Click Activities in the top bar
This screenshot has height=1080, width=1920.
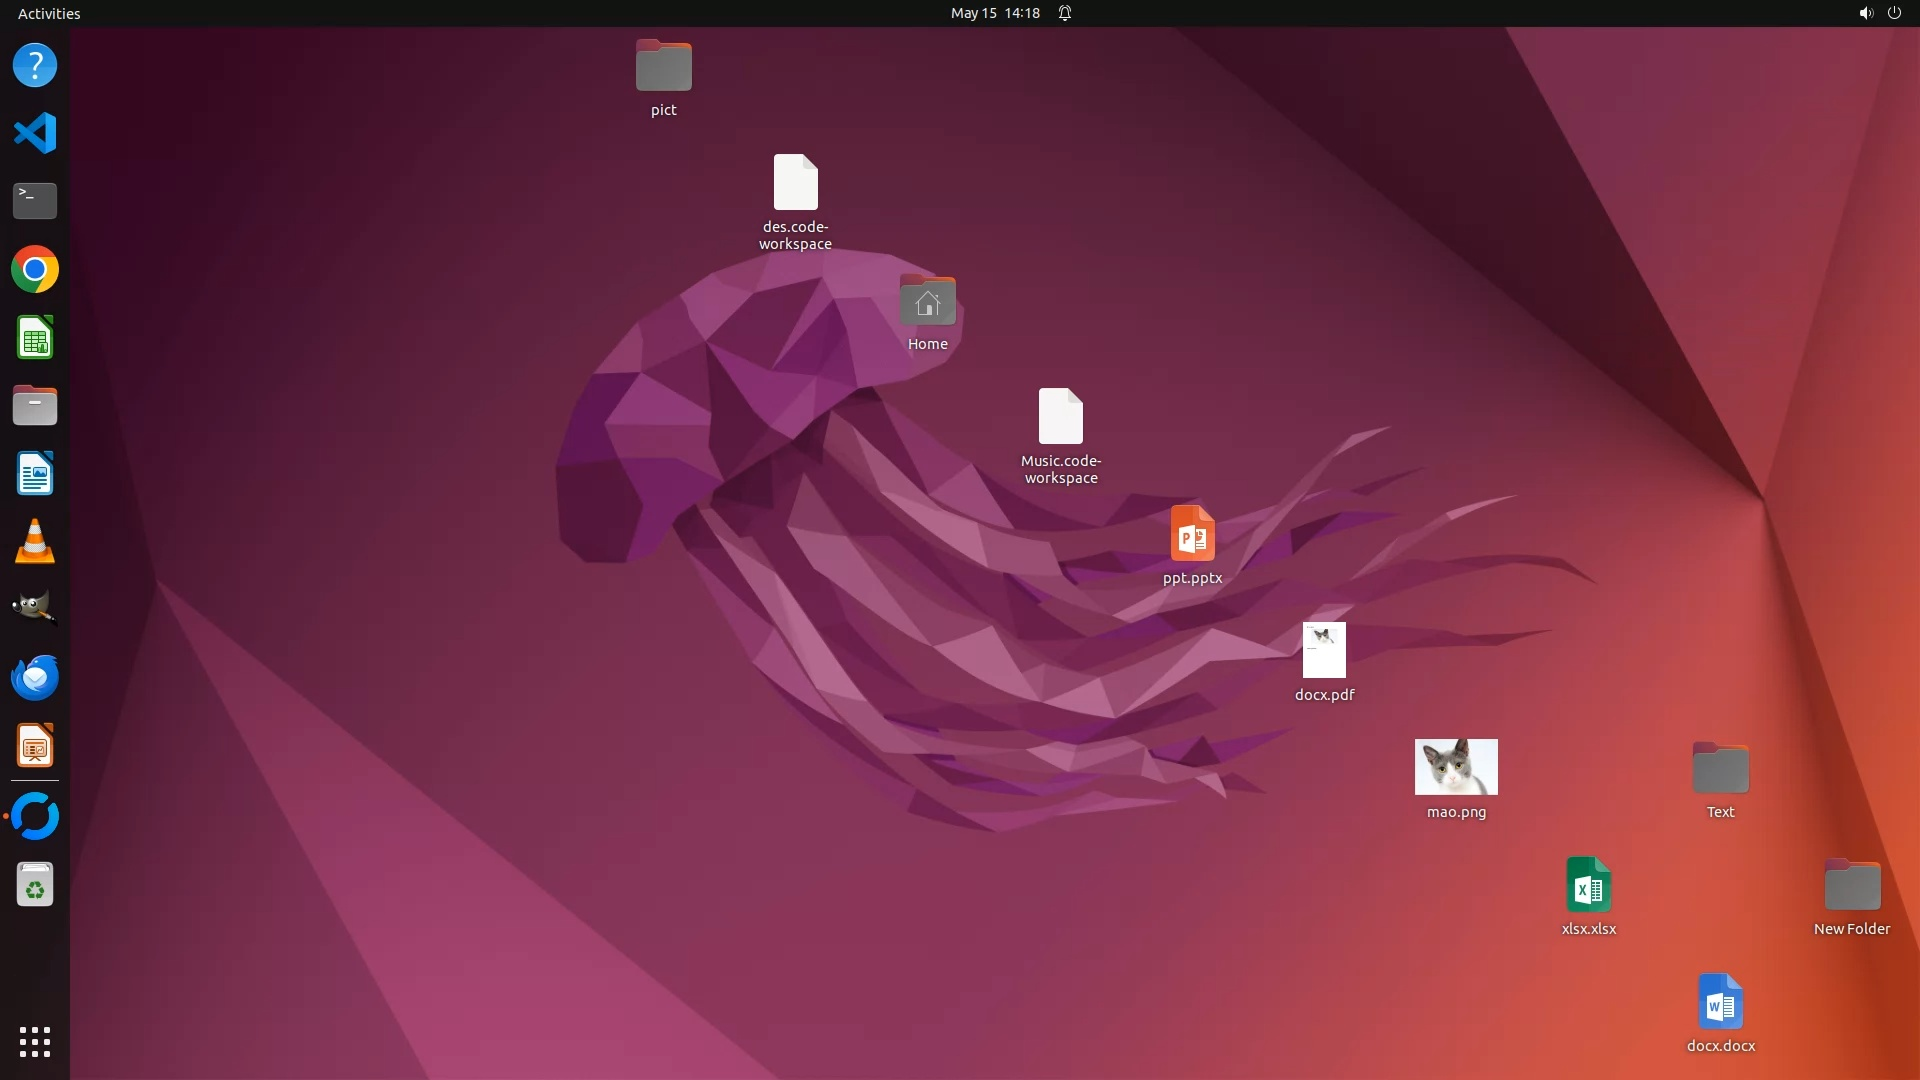click(49, 13)
